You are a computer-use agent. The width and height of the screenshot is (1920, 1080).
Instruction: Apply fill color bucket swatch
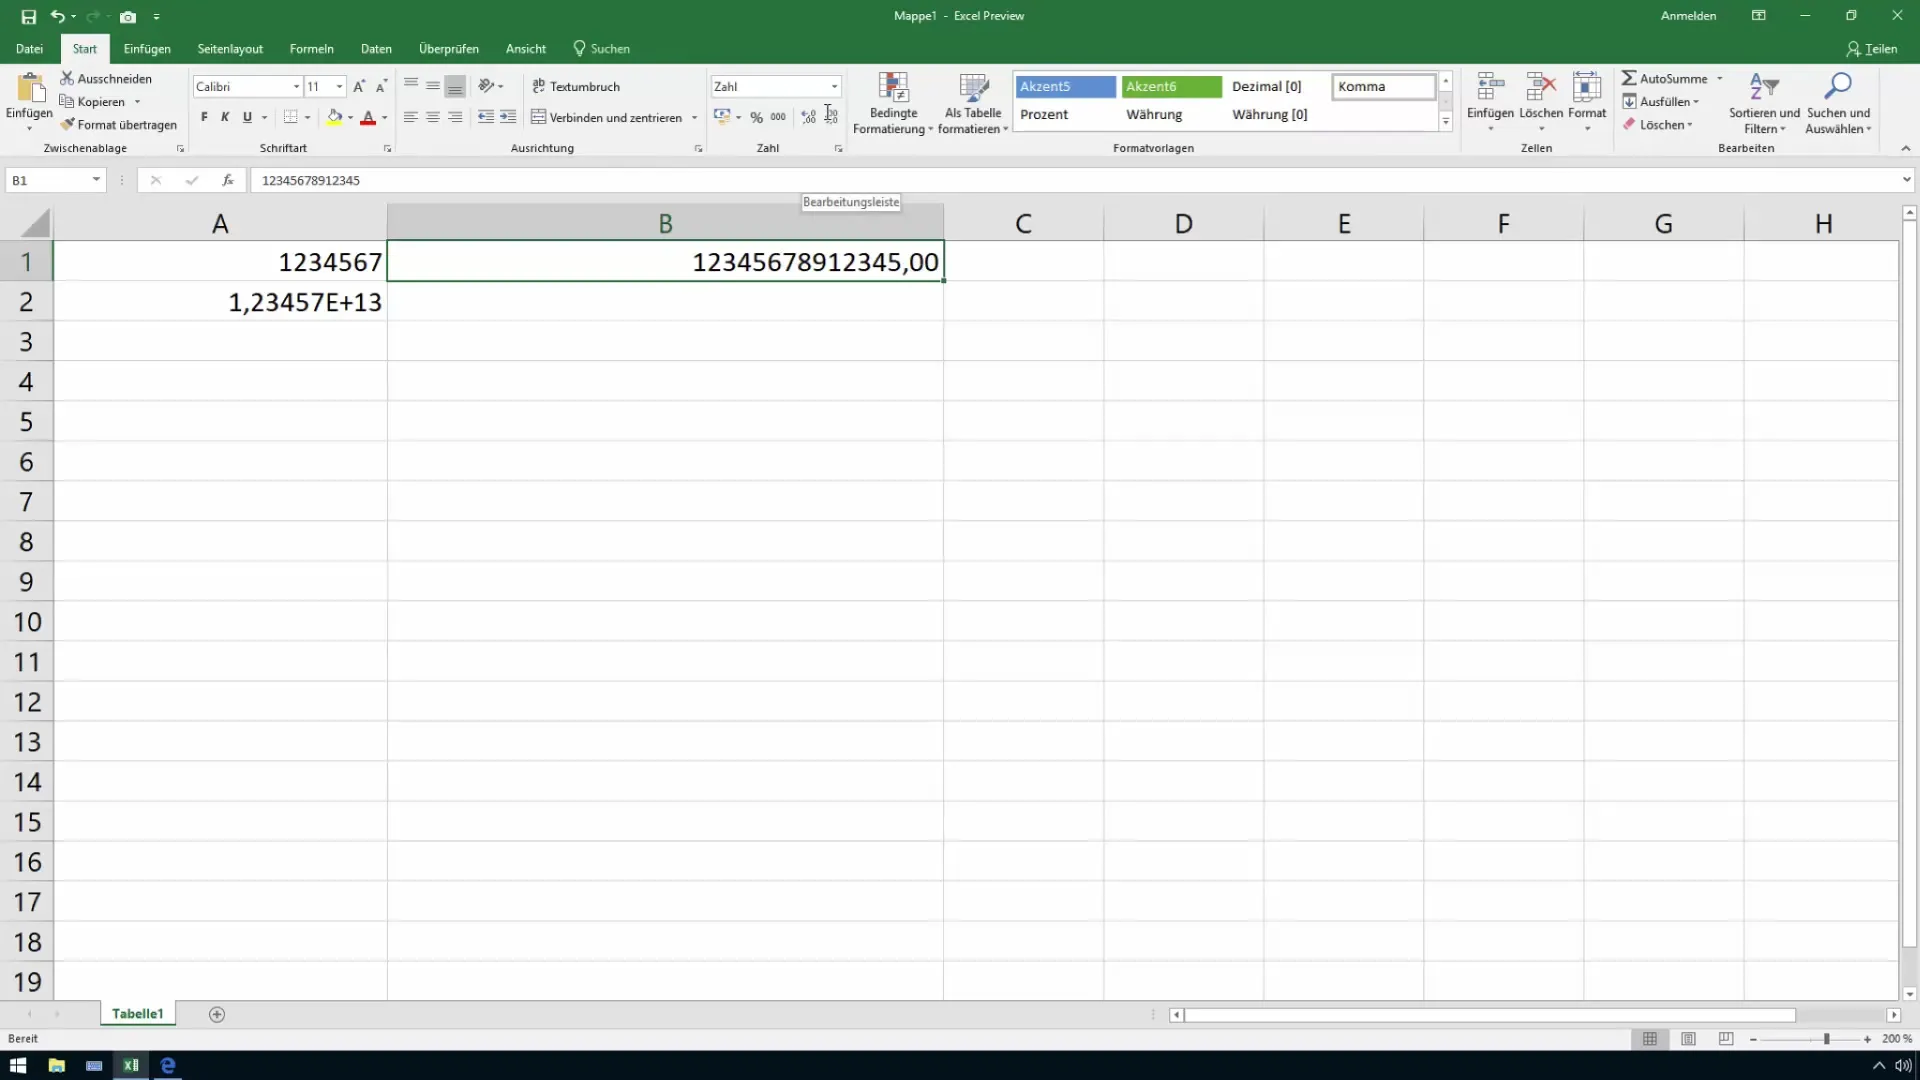pos(335,117)
